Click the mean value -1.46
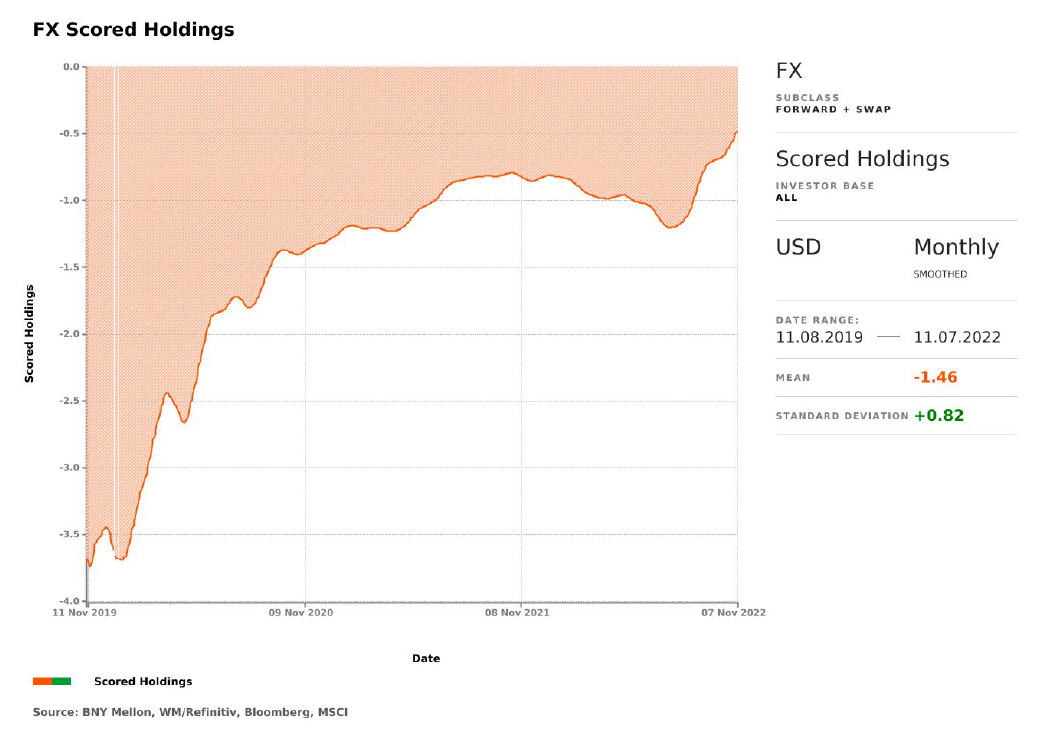 coord(935,377)
